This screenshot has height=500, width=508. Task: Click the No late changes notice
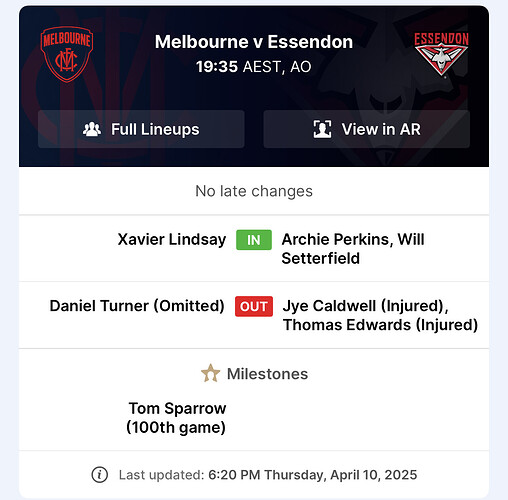[254, 191]
